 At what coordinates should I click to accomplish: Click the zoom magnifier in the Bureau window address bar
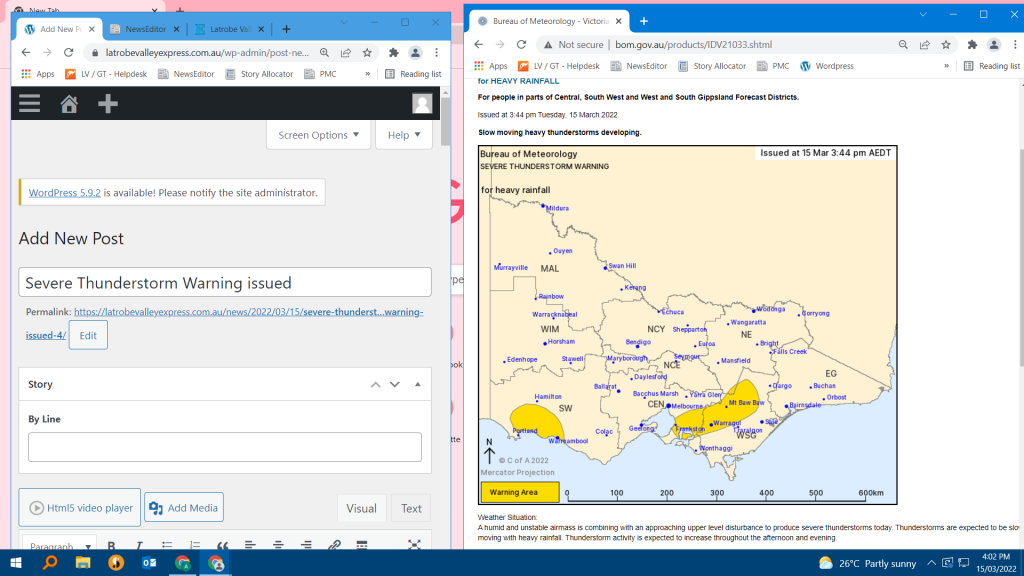point(903,44)
